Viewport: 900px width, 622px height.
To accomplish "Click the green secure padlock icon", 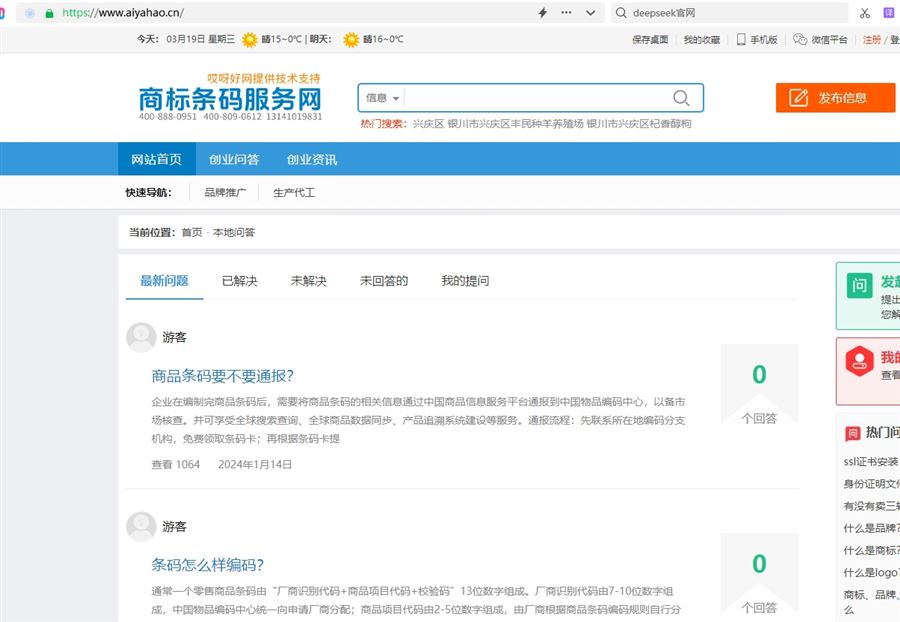I will tap(49, 13).
